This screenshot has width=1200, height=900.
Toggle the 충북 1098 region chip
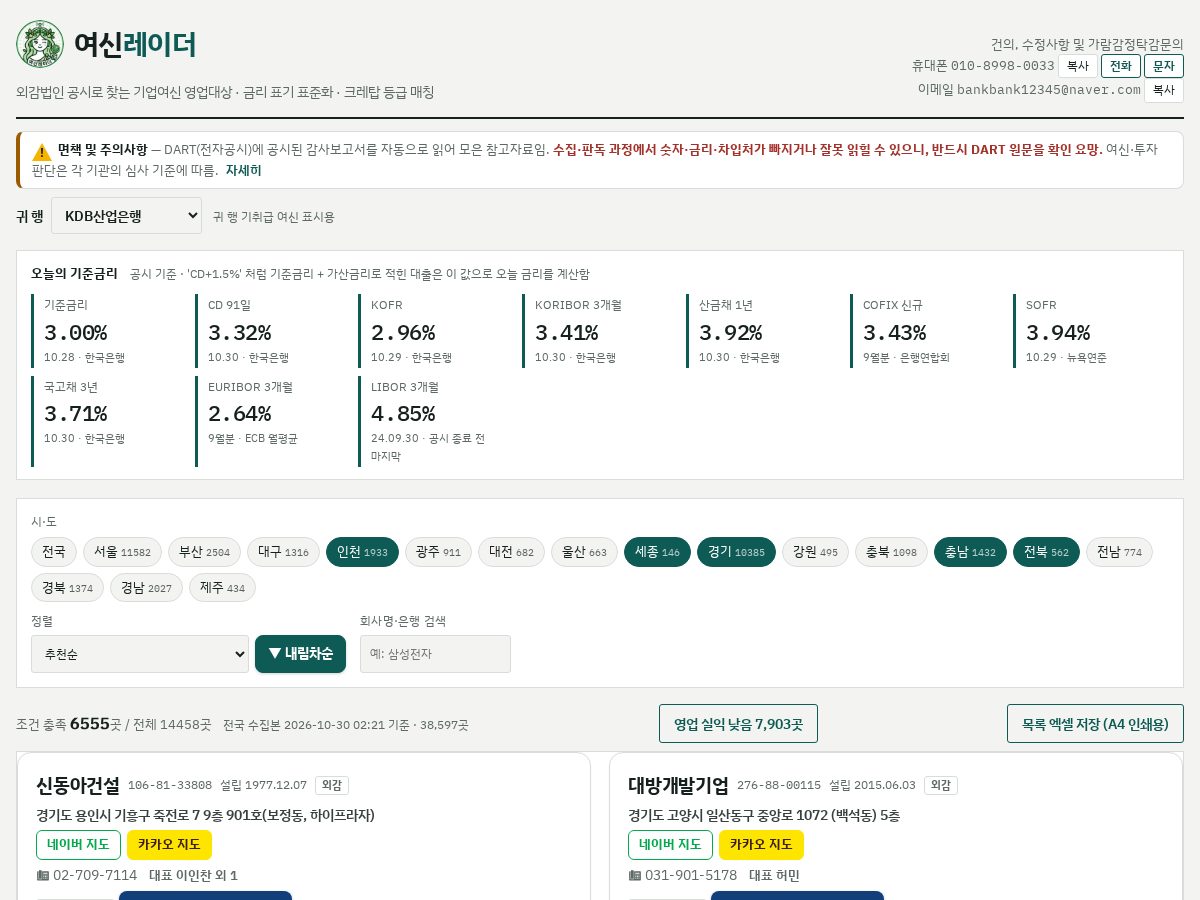891,552
